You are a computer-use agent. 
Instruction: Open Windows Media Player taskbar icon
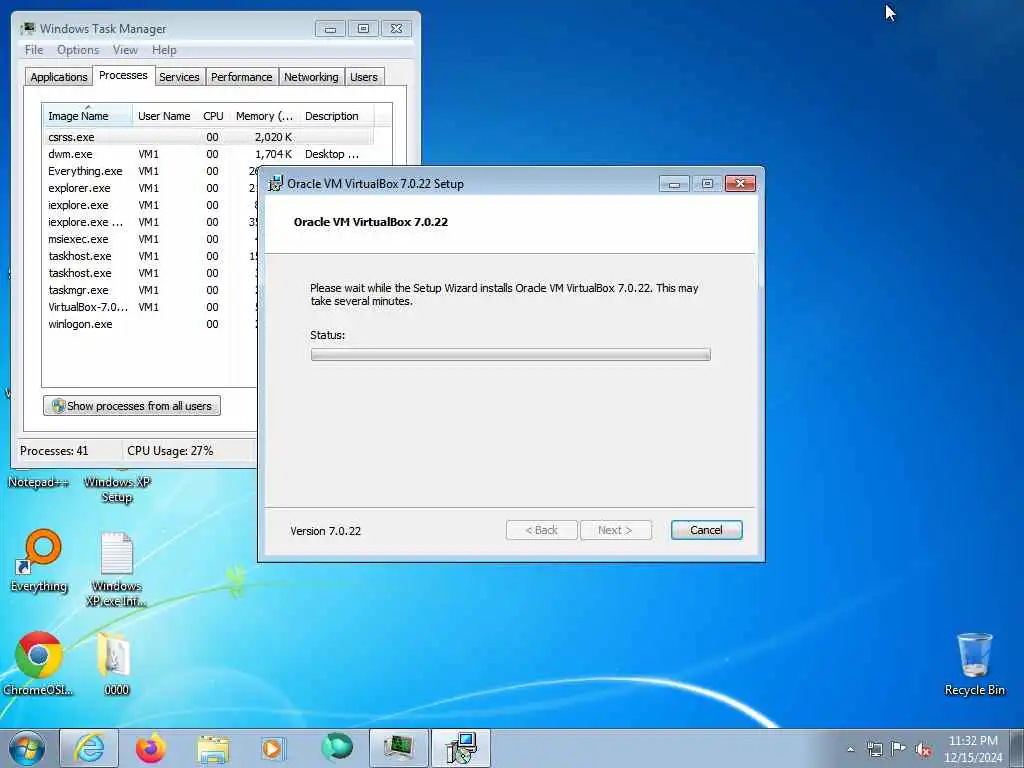tap(272, 748)
